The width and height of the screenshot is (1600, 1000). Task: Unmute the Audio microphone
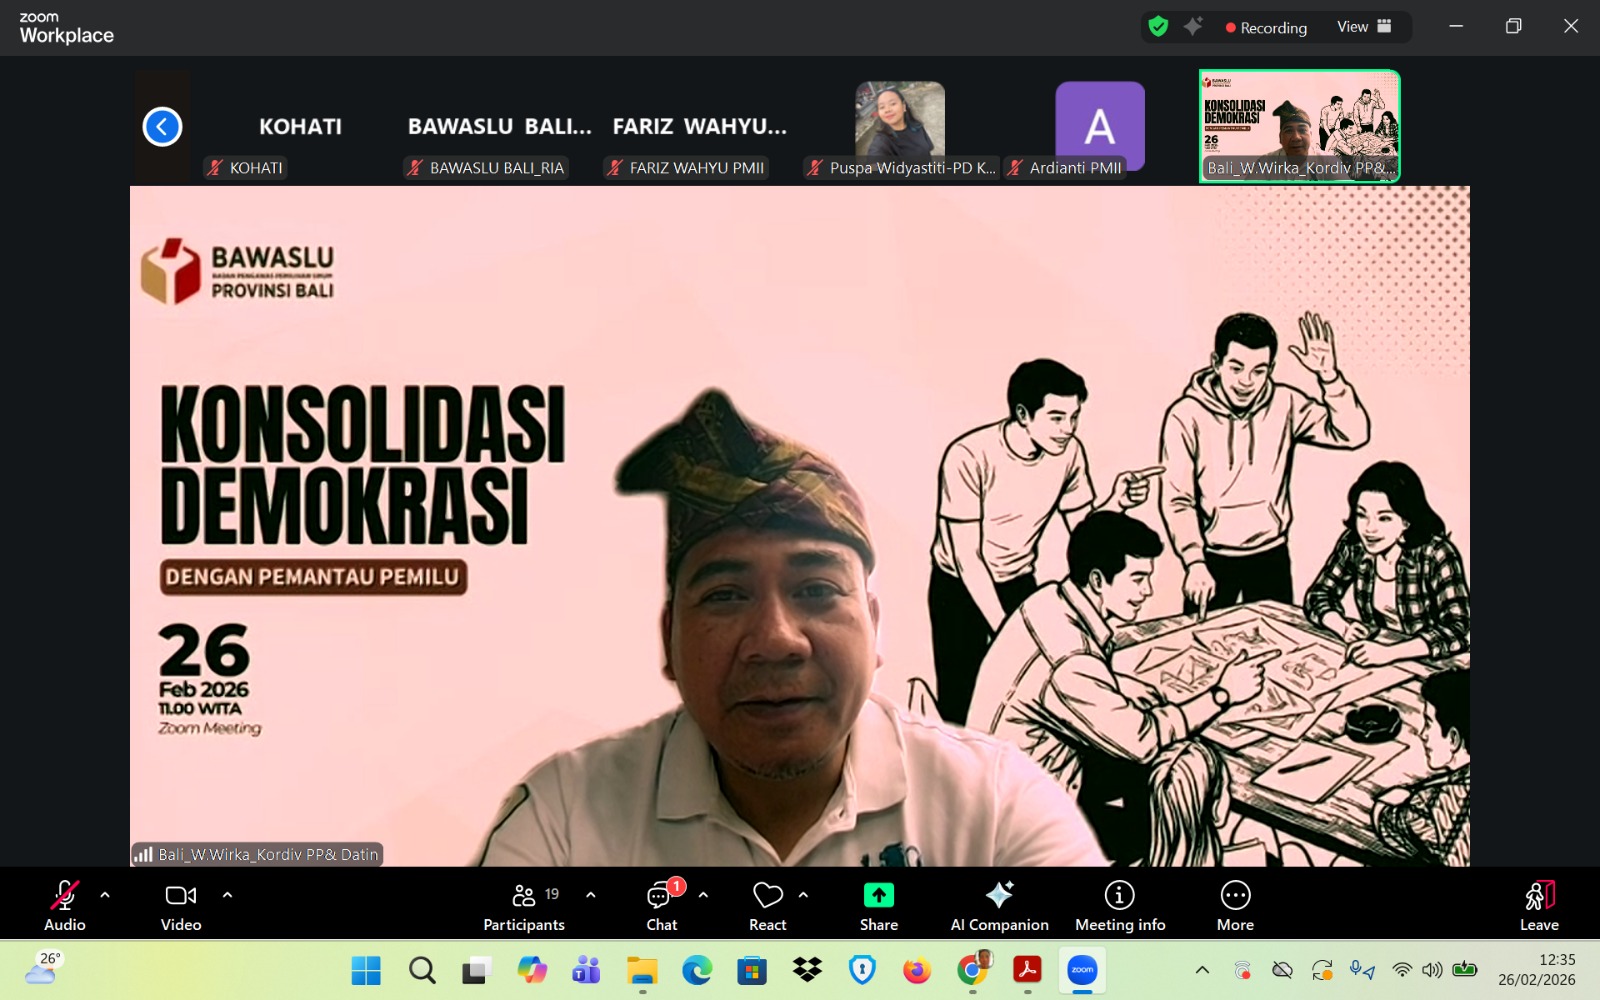click(65, 895)
